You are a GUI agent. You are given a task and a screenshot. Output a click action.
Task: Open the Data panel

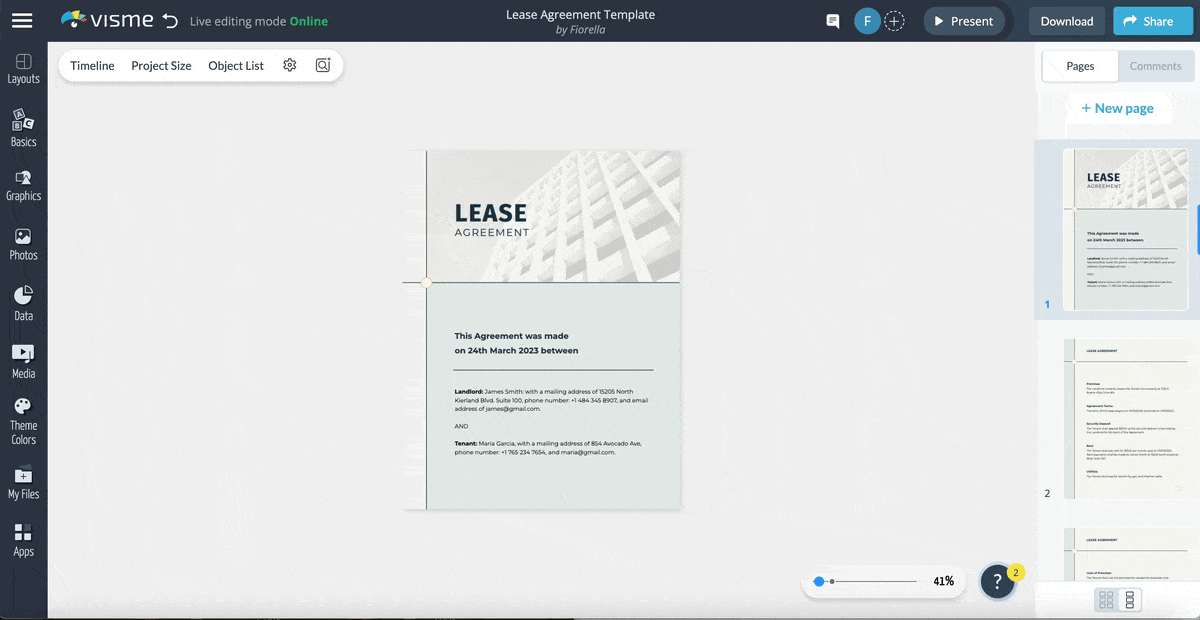(23, 301)
